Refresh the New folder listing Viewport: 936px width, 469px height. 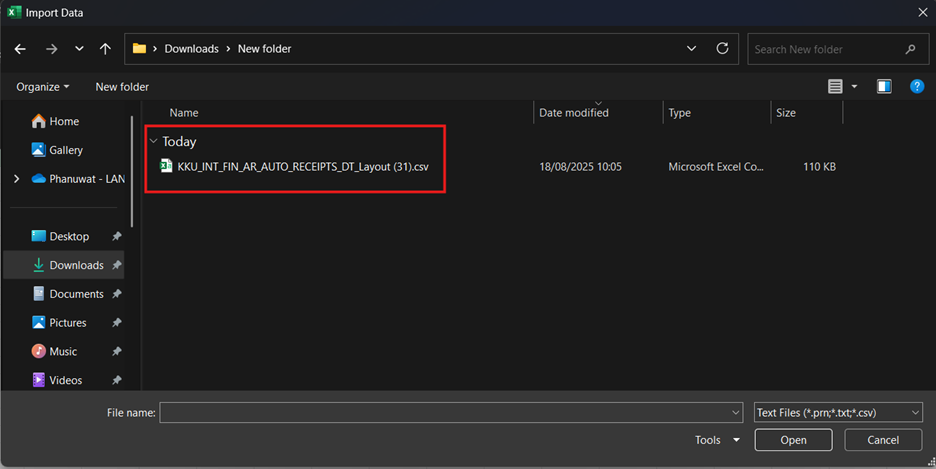tap(722, 49)
